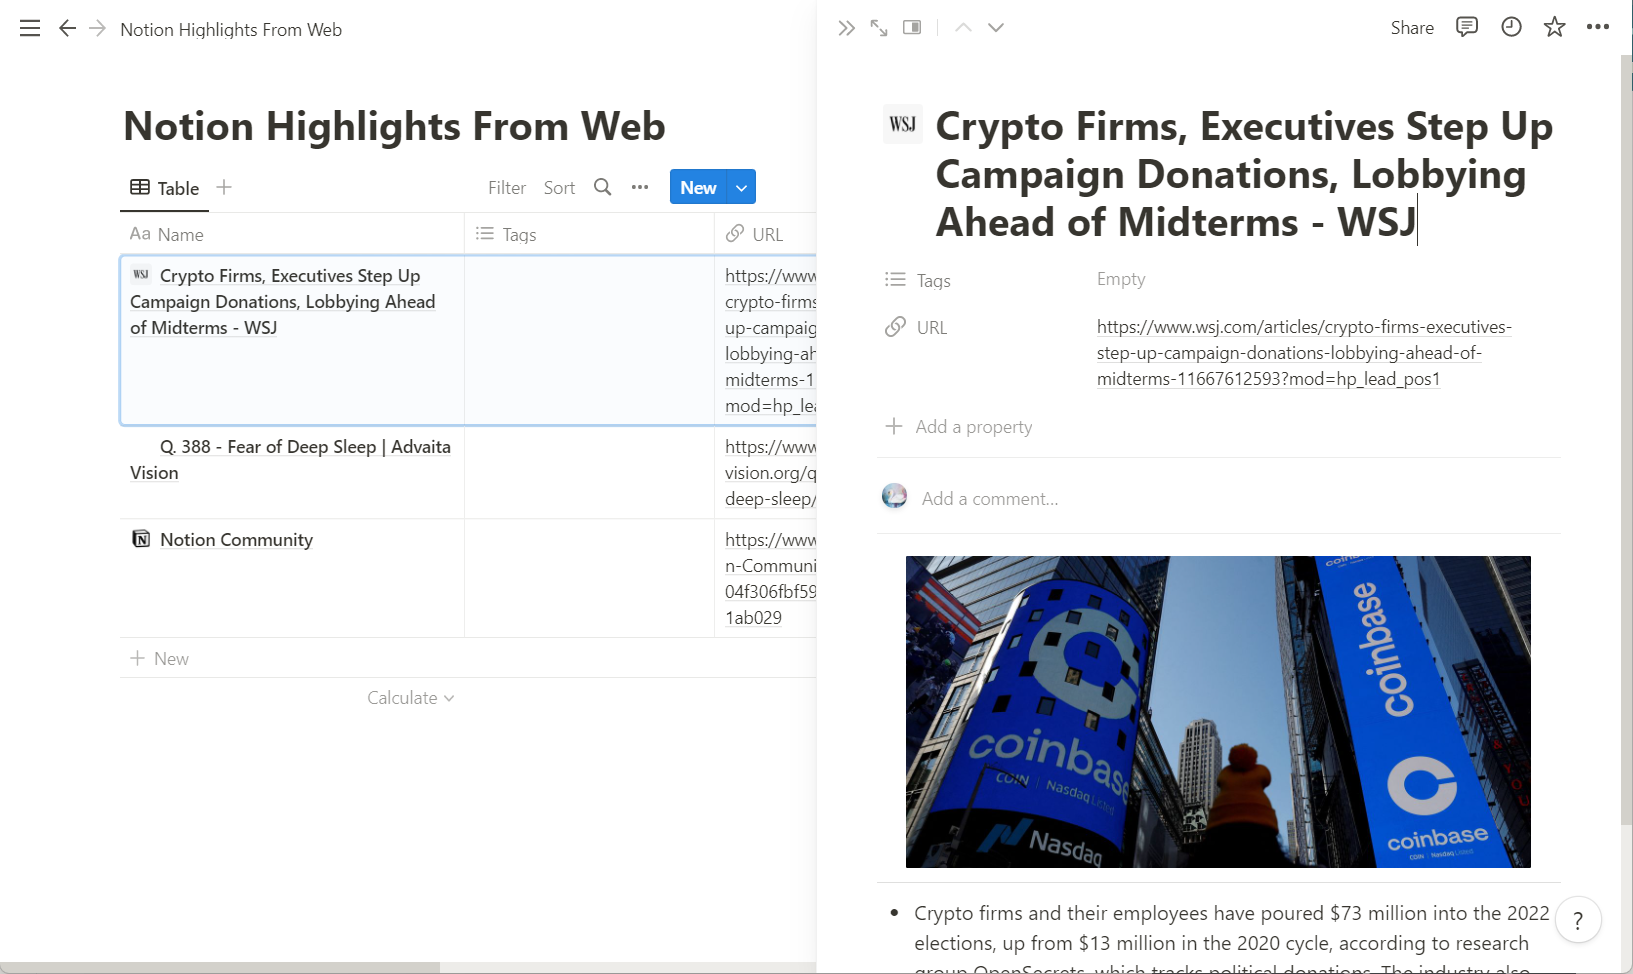The image size is (1633, 974).
Task: Select the Table view tab
Action: pyautogui.click(x=165, y=188)
